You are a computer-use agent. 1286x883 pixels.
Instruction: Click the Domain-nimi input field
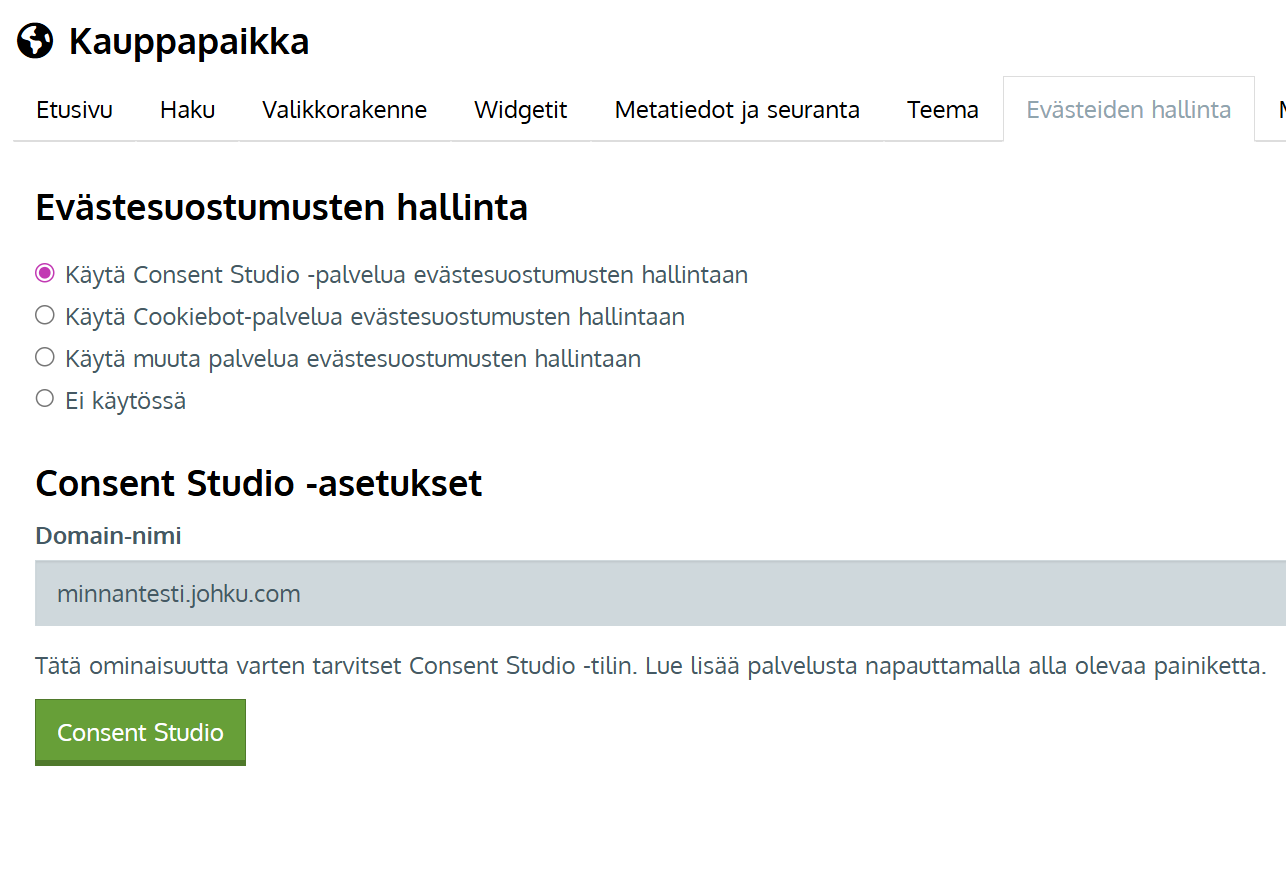660,594
